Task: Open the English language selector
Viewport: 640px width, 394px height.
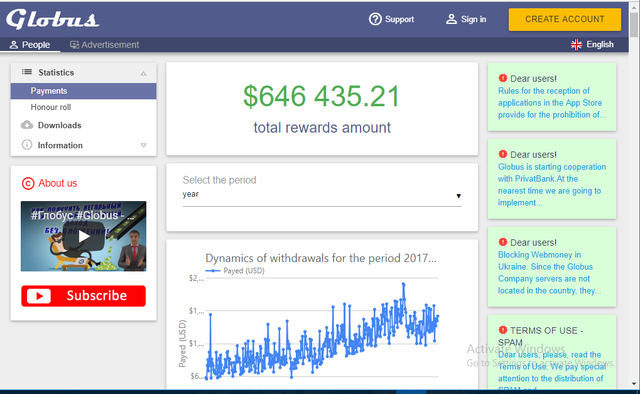Action: (x=592, y=45)
